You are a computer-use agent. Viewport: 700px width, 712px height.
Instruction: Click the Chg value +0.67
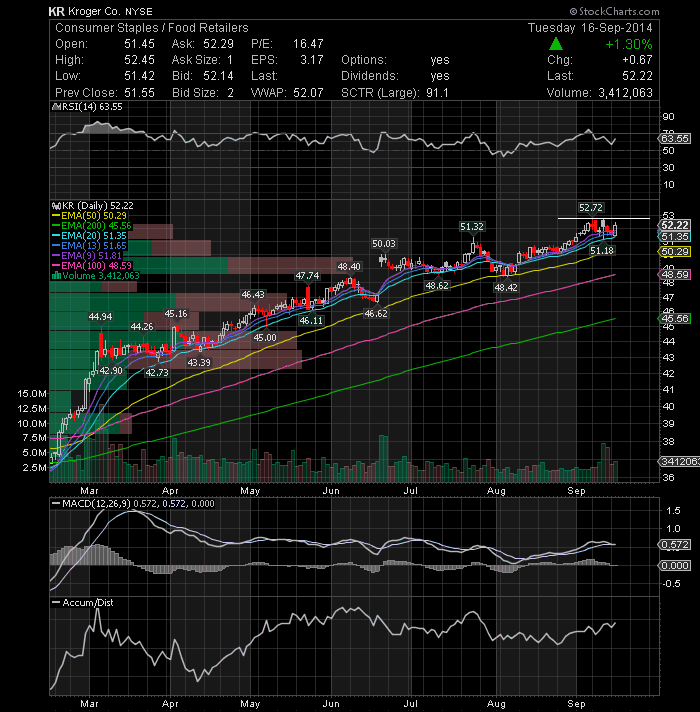(x=637, y=60)
